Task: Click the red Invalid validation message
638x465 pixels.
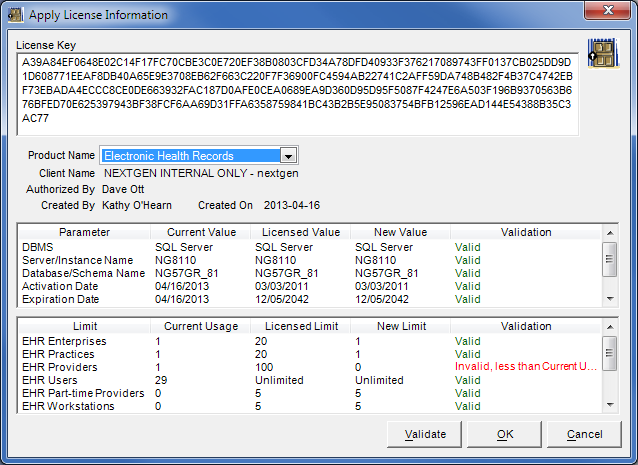Action: pos(526,367)
